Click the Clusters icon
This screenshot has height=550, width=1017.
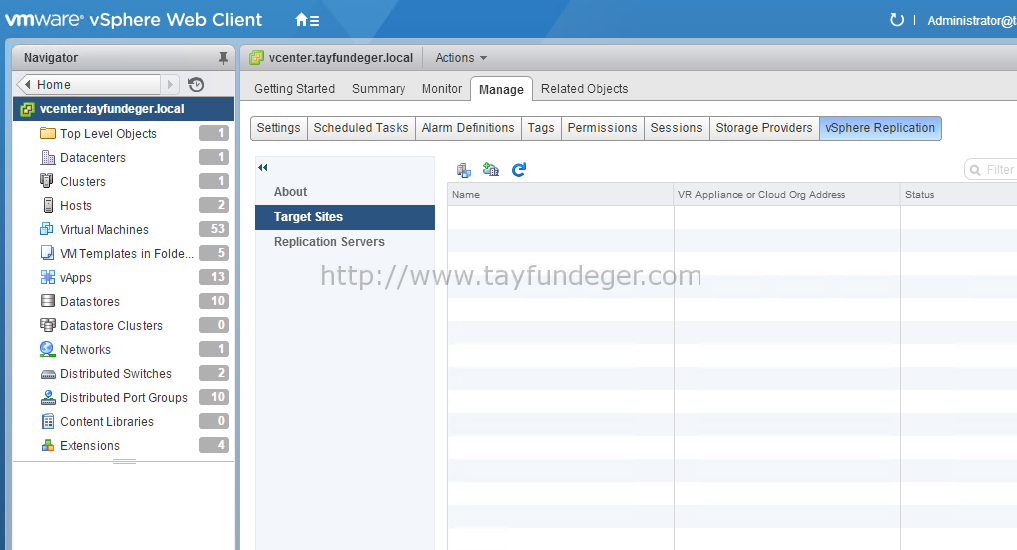point(47,181)
